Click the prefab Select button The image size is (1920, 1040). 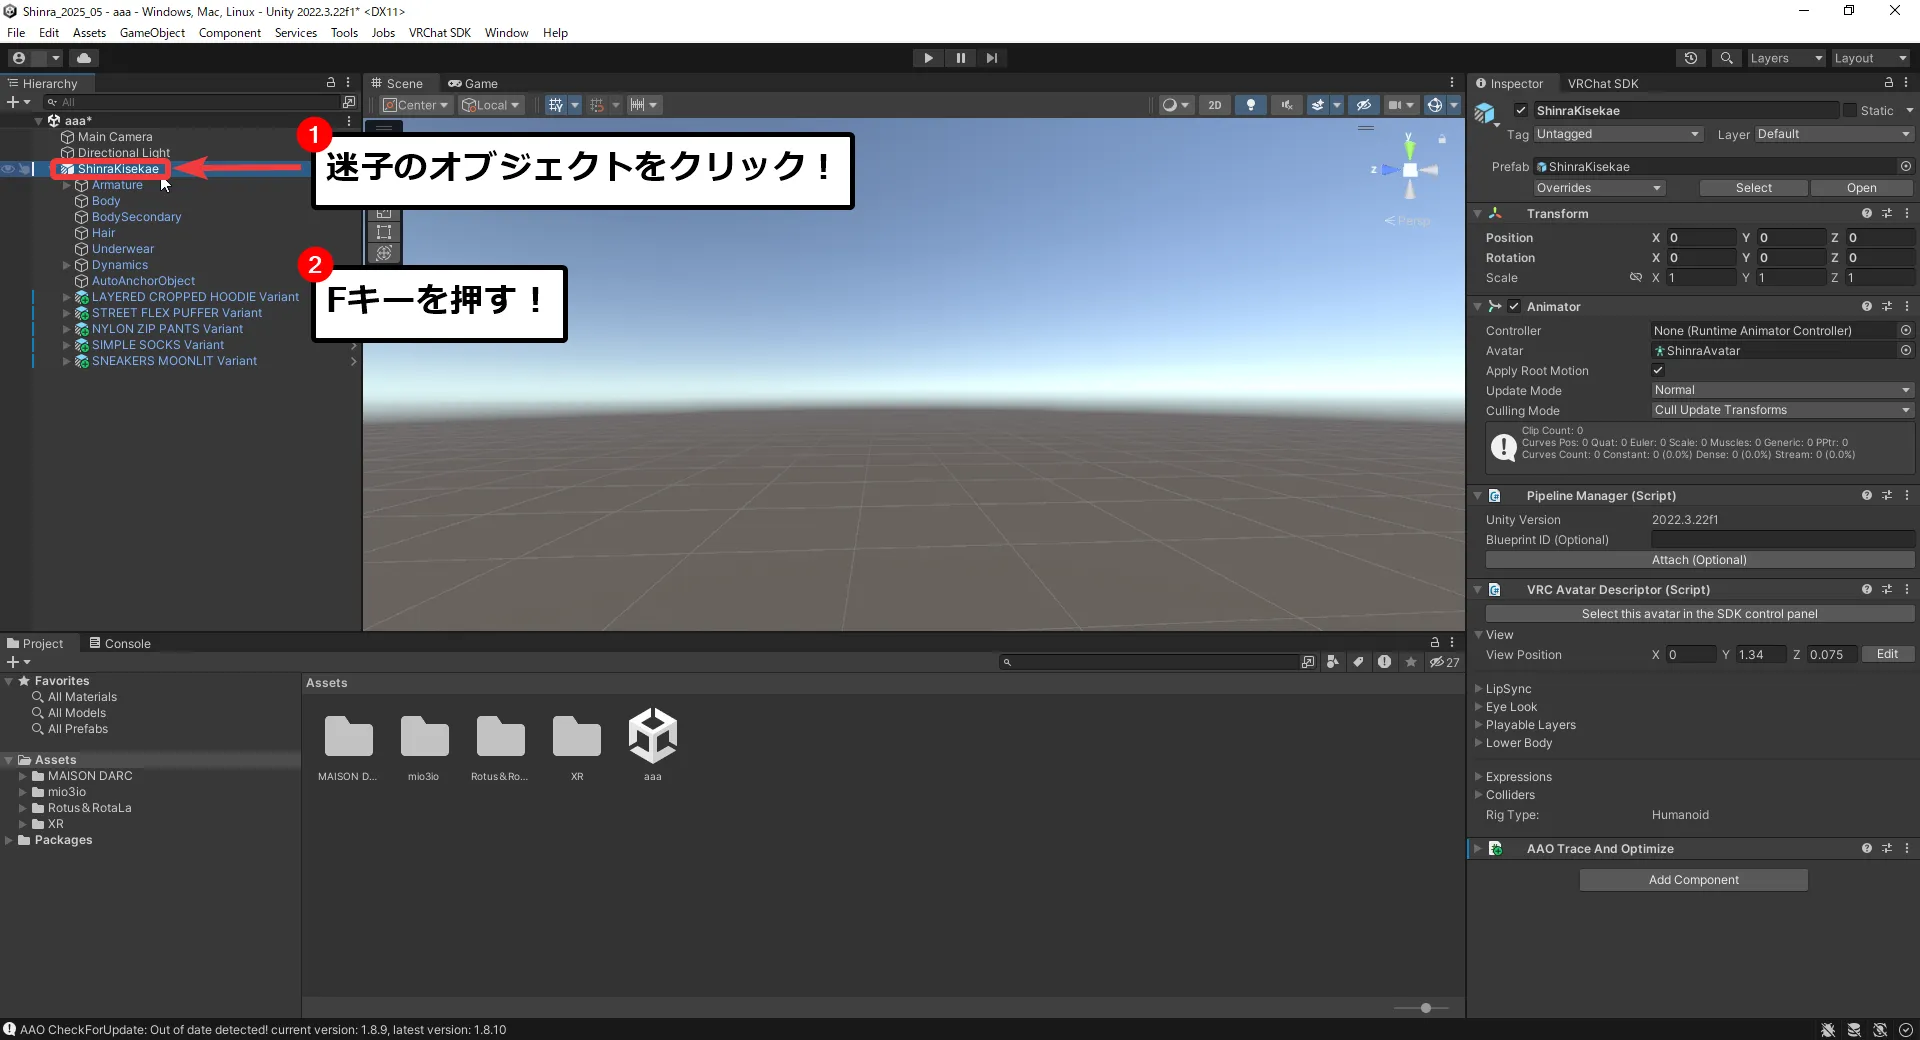(1753, 188)
